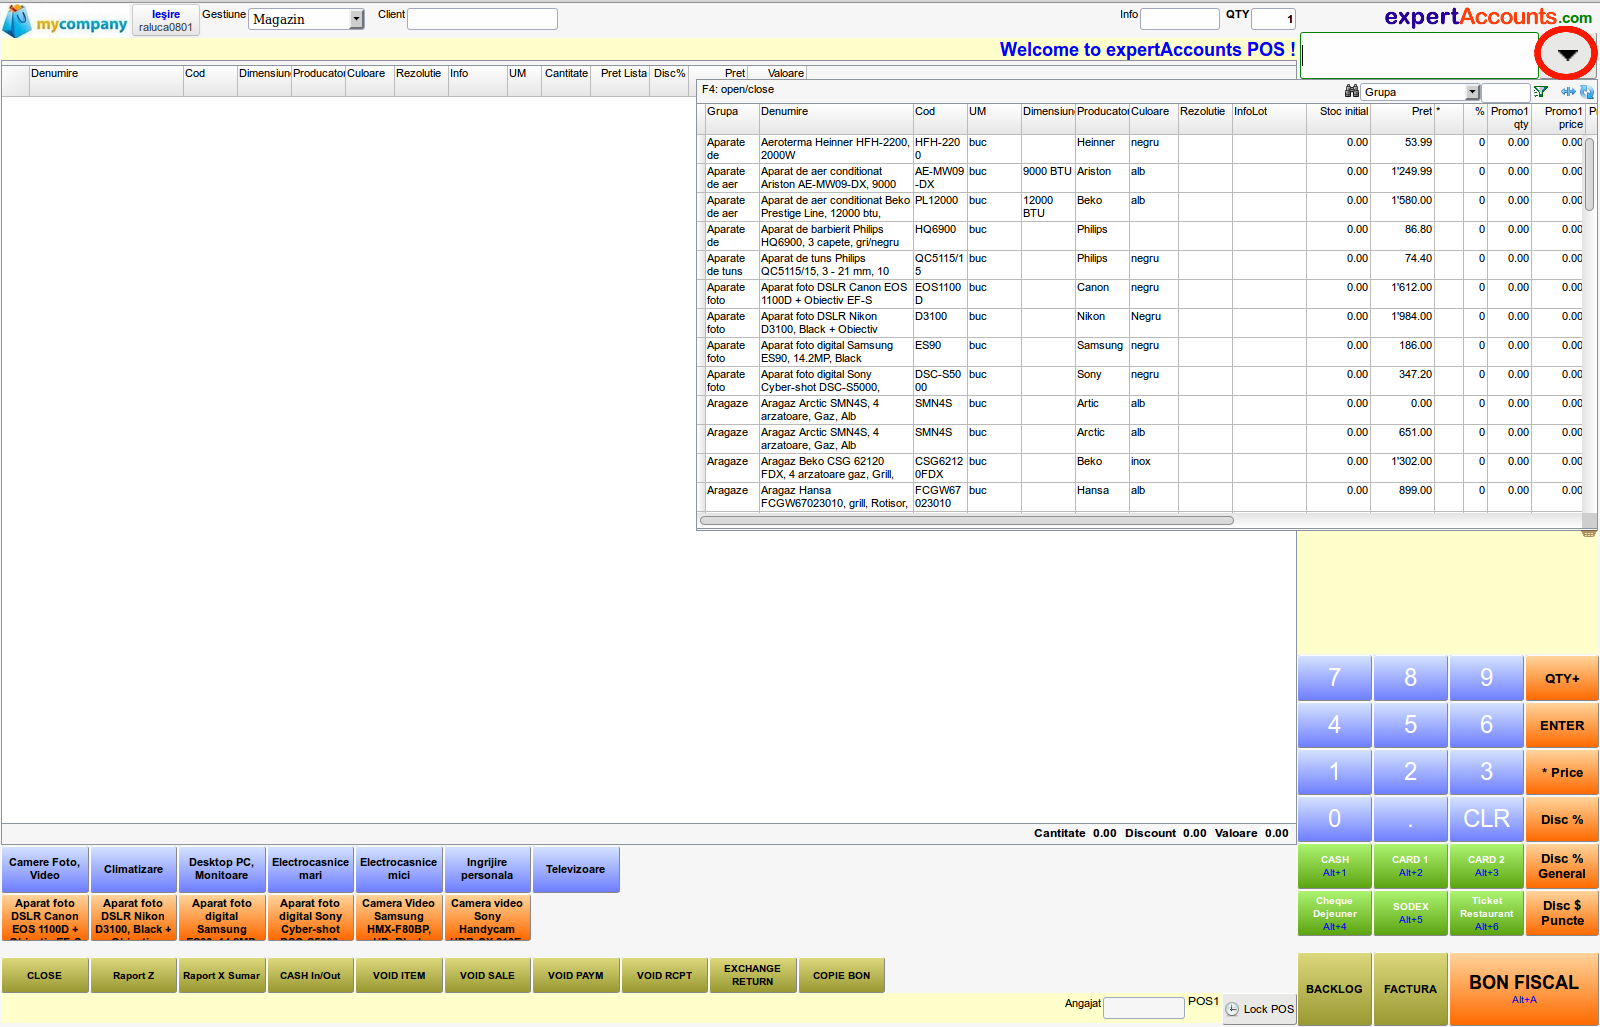Open Raport X Sumar

point(222,975)
